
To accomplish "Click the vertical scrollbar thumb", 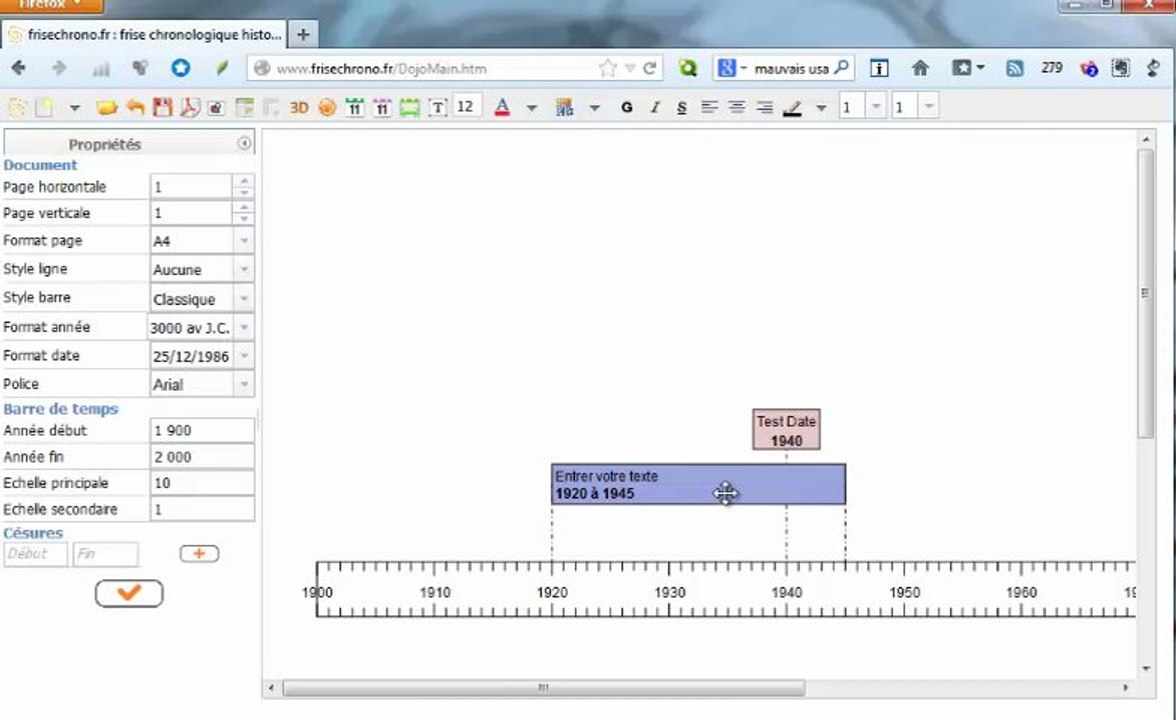I will (1145, 292).
